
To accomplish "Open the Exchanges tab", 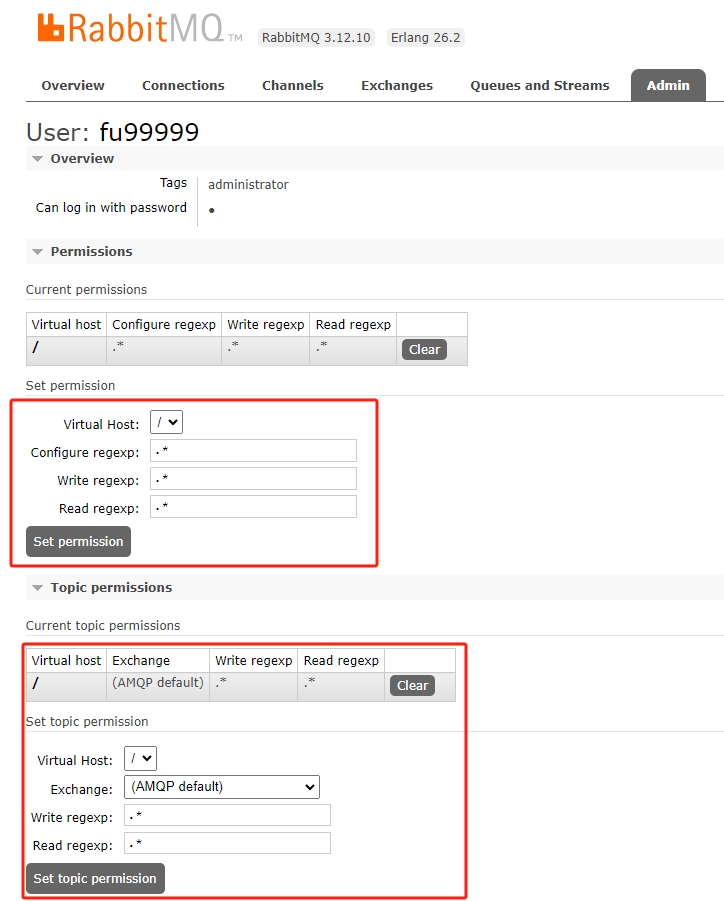I will 397,86.
